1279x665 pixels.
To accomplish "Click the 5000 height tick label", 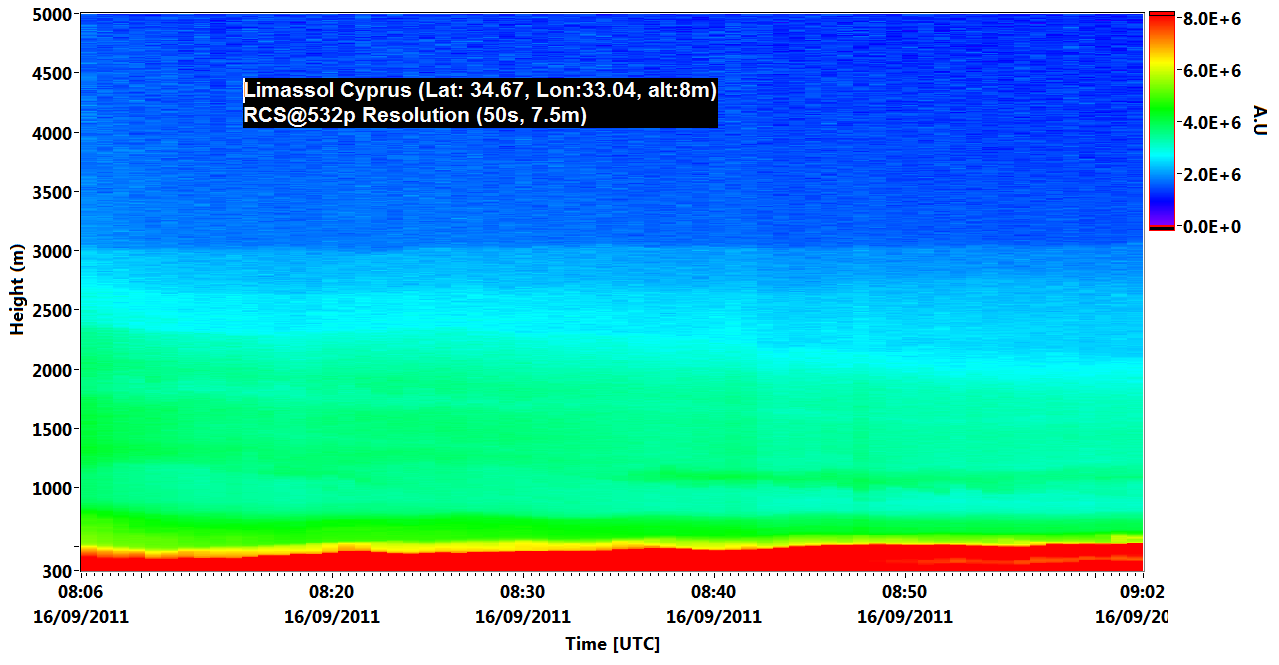I will pos(51,15).
